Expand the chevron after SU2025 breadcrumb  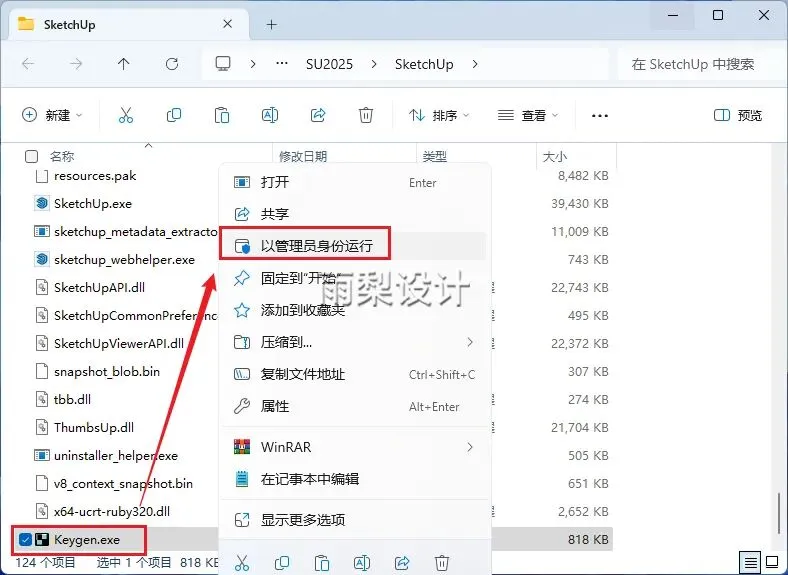coord(374,64)
